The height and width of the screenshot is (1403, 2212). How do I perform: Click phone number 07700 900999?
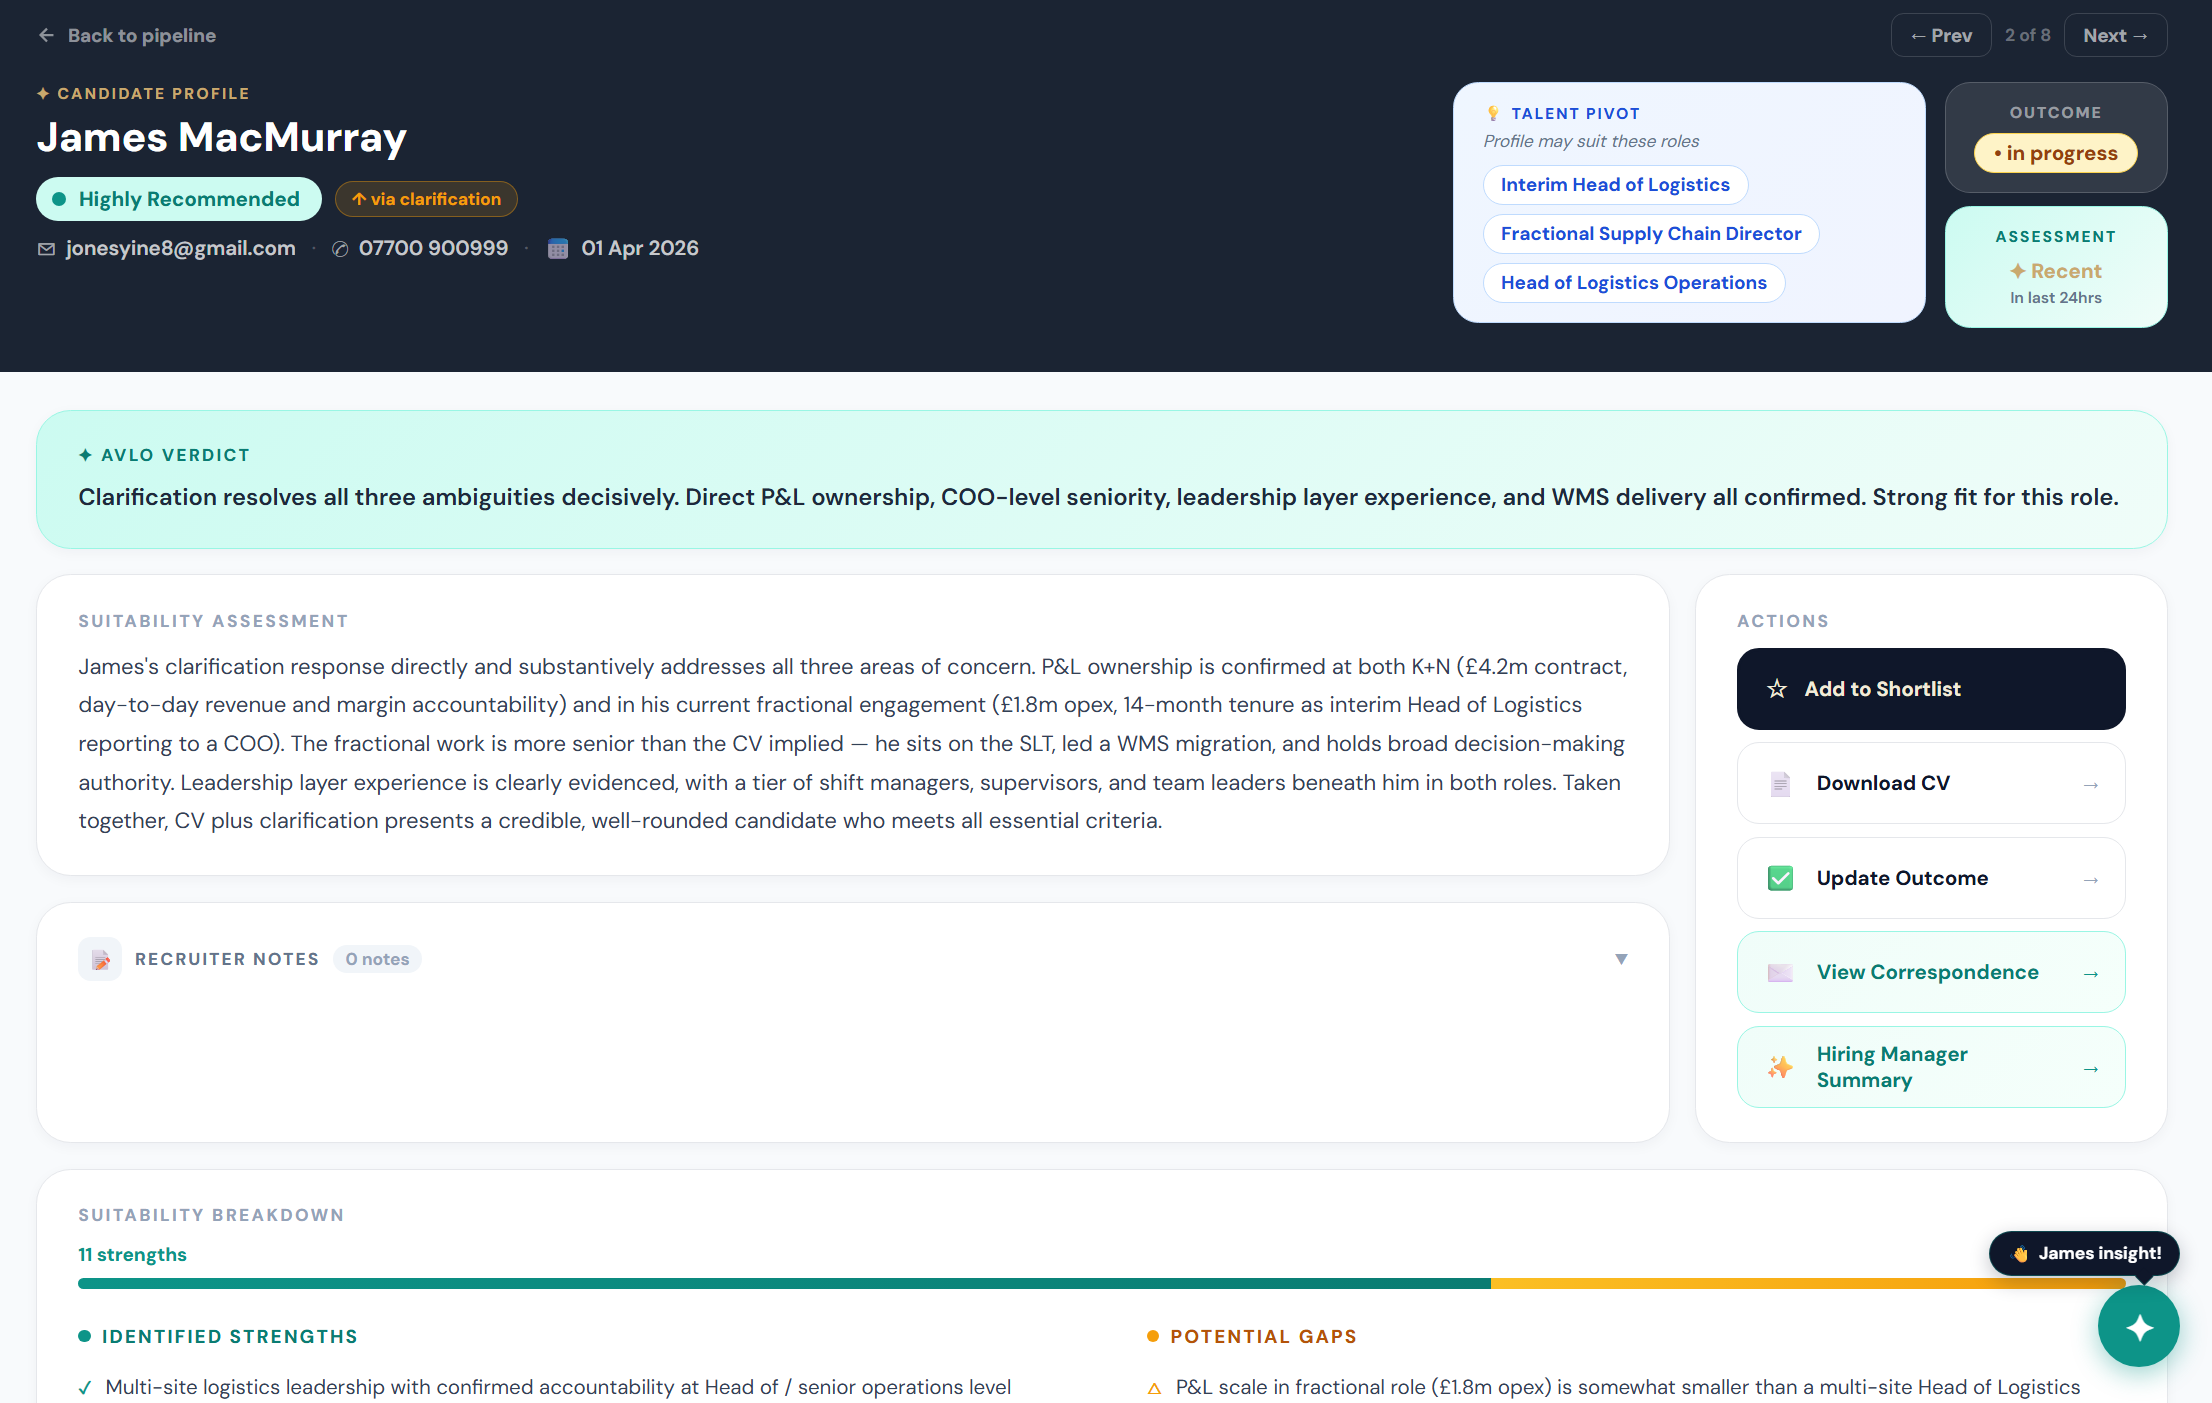point(433,248)
